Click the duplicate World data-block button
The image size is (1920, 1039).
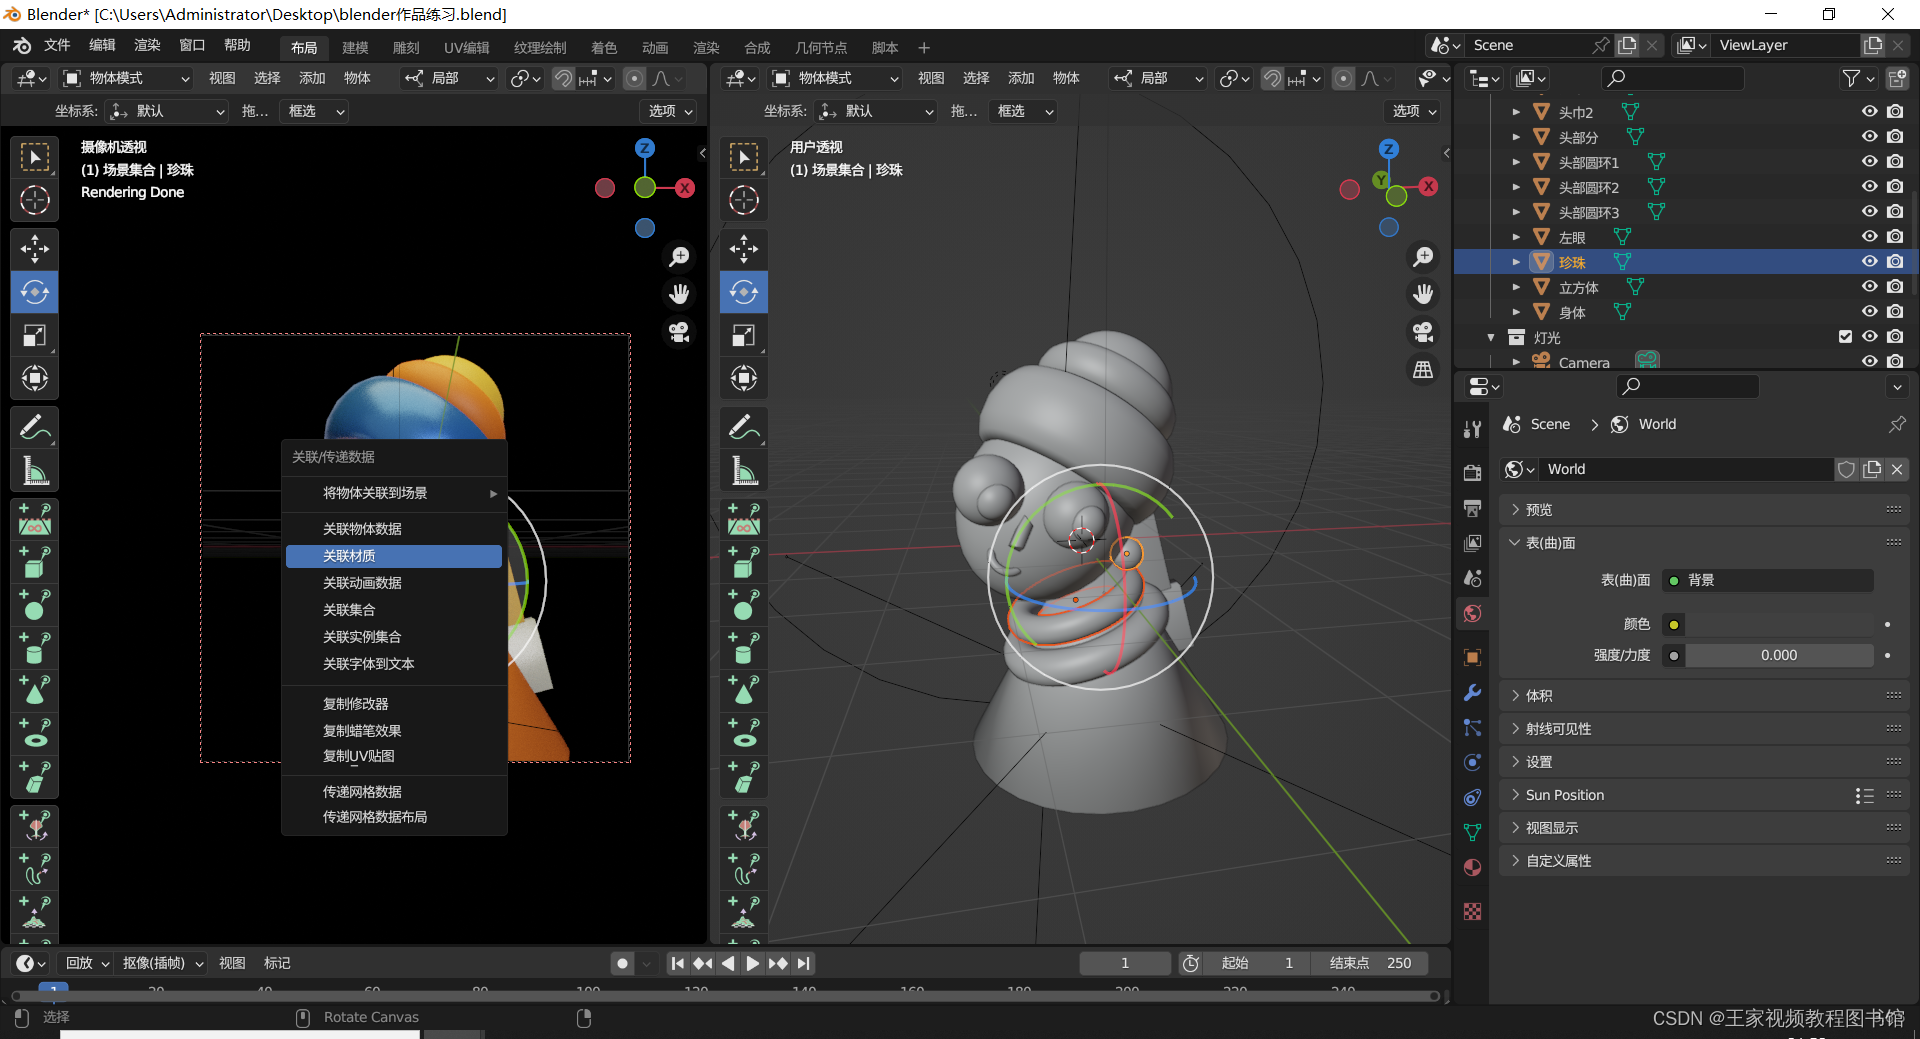[1871, 469]
